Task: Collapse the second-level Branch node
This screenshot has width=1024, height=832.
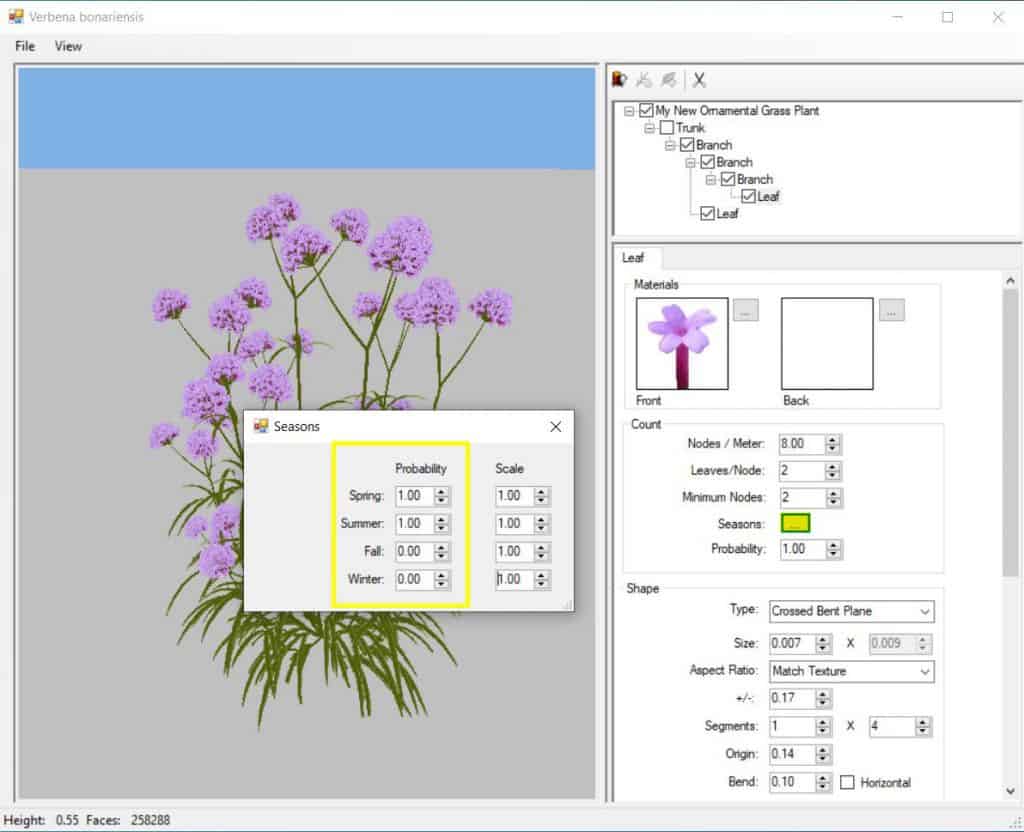Action: [x=690, y=163]
